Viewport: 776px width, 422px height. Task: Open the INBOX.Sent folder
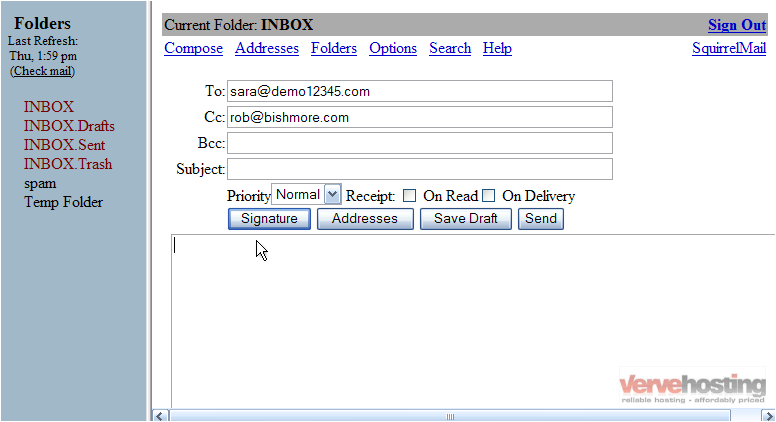(x=64, y=145)
